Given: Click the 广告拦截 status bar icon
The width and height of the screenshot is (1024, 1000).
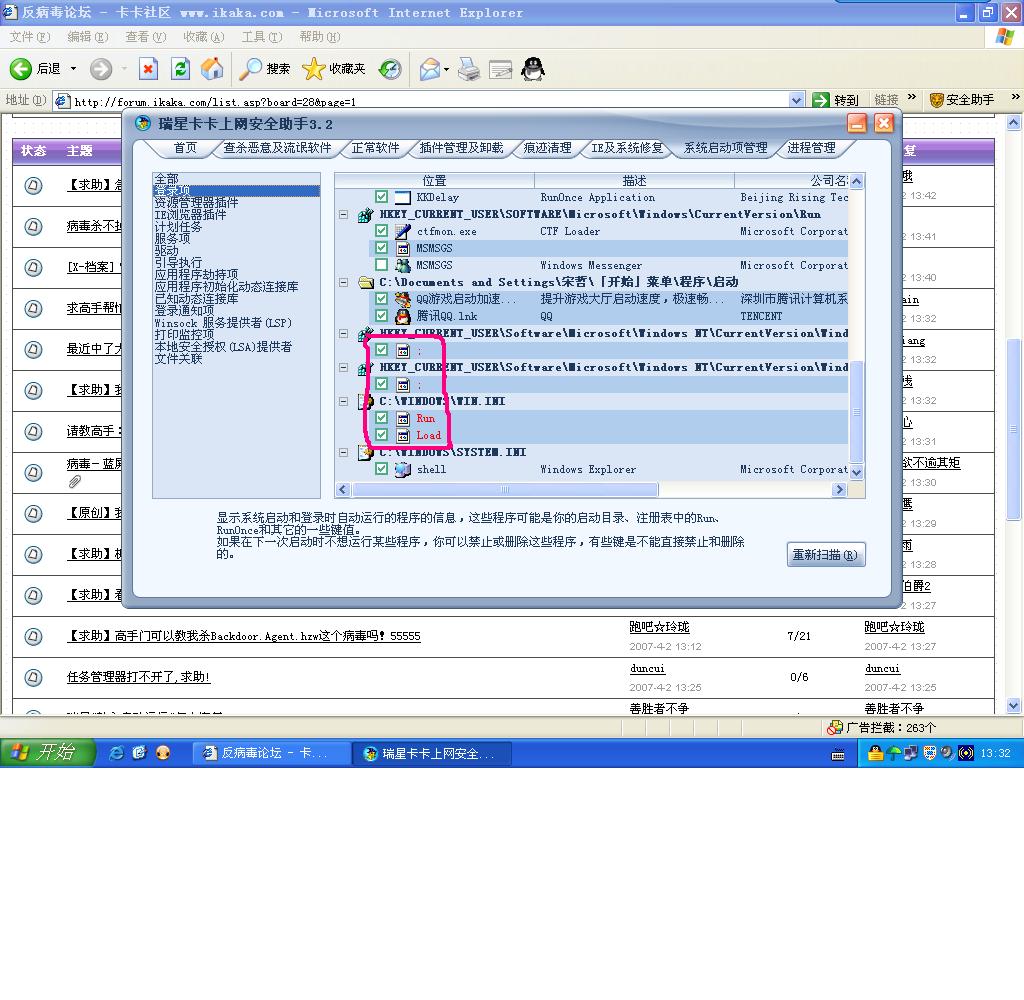Looking at the screenshot, I should click(835, 727).
